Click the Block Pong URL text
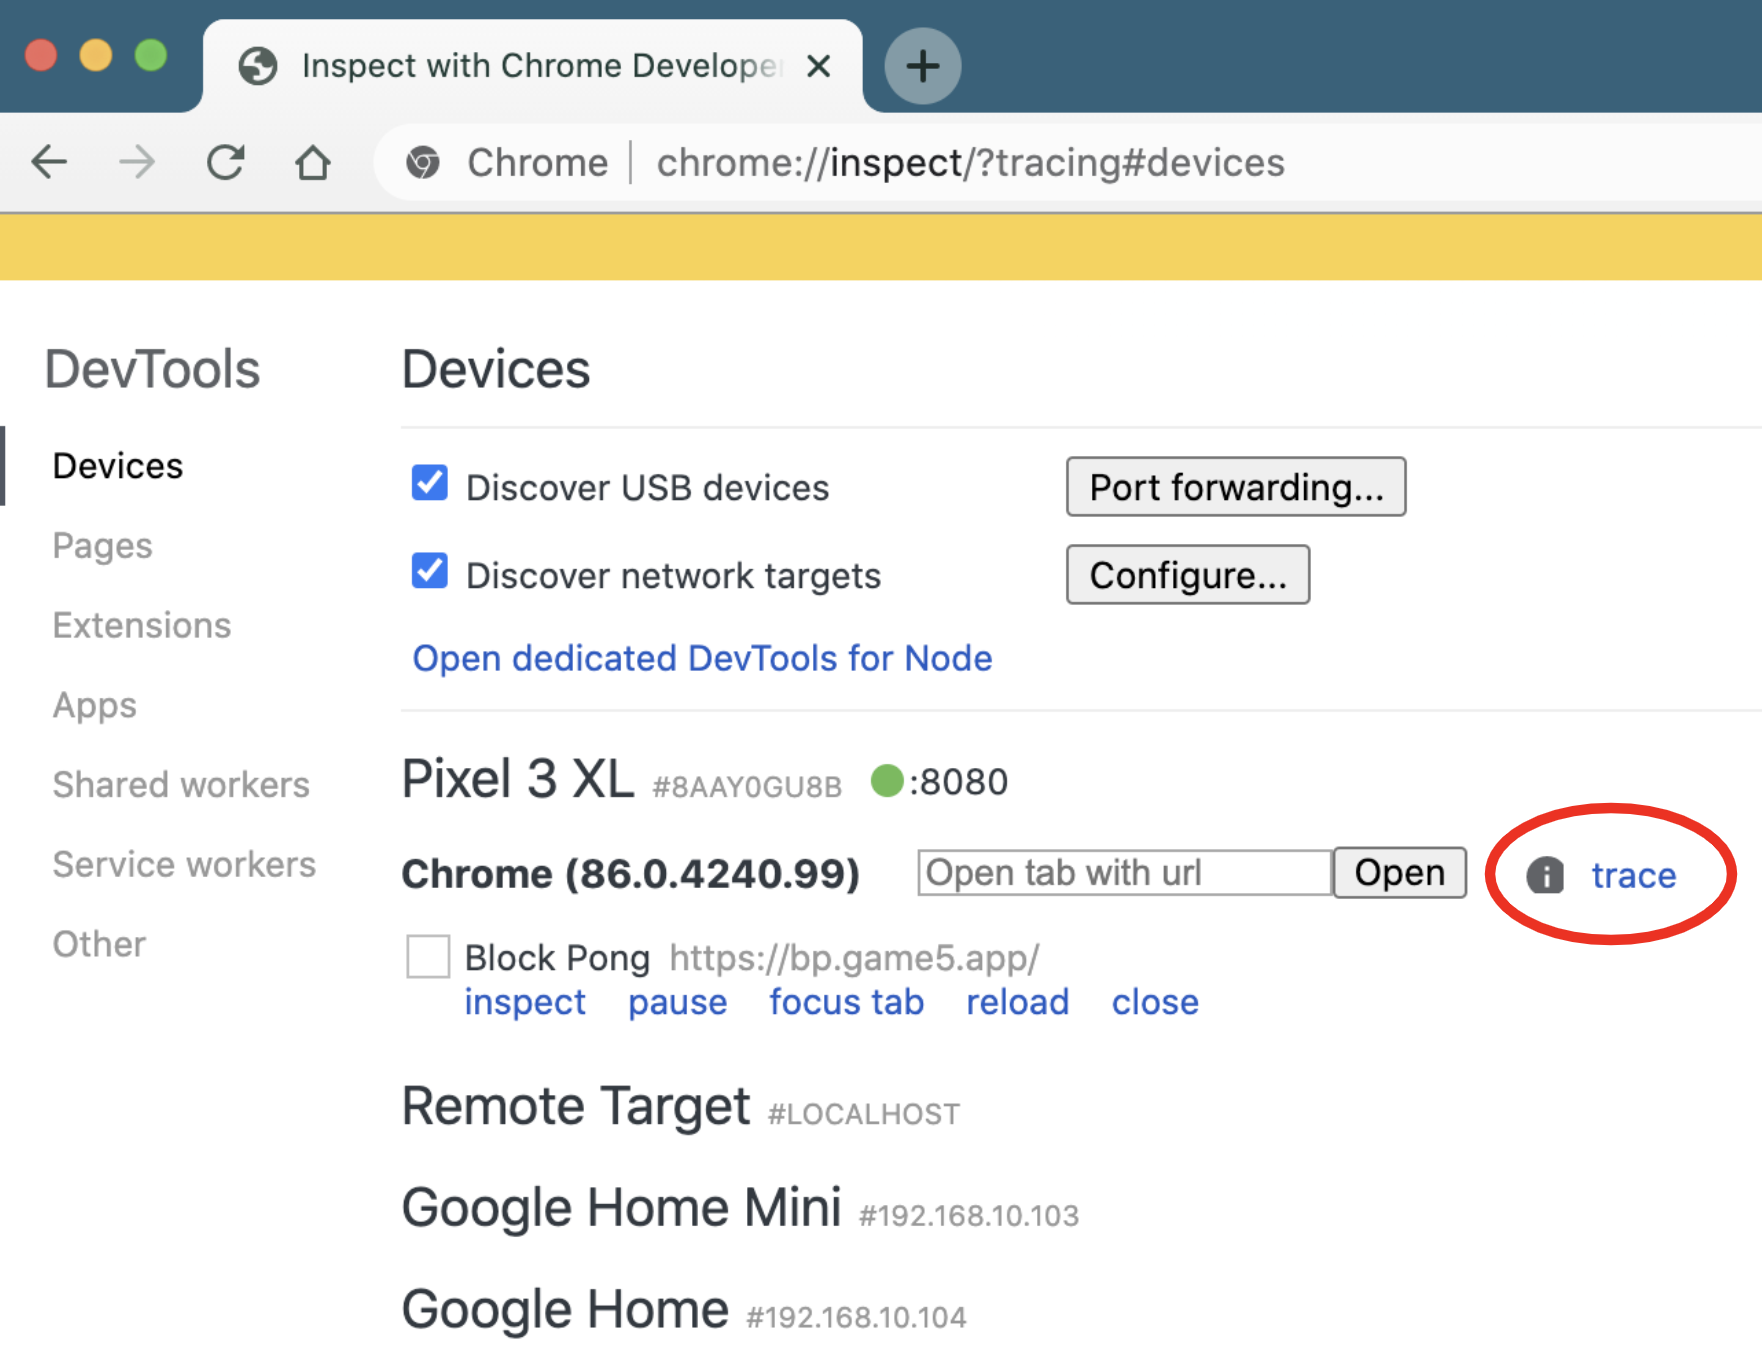The height and width of the screenshot is (1354, 1762). coord(854,958)
